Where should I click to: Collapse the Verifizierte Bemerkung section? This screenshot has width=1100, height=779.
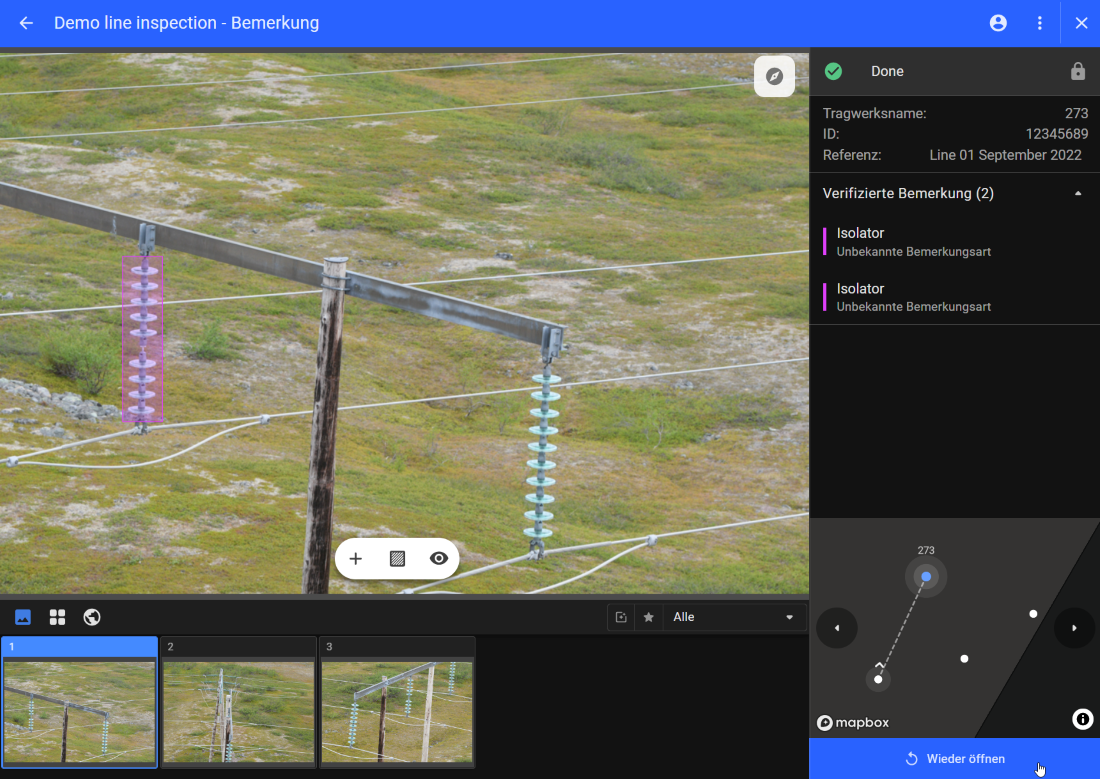1077,193
